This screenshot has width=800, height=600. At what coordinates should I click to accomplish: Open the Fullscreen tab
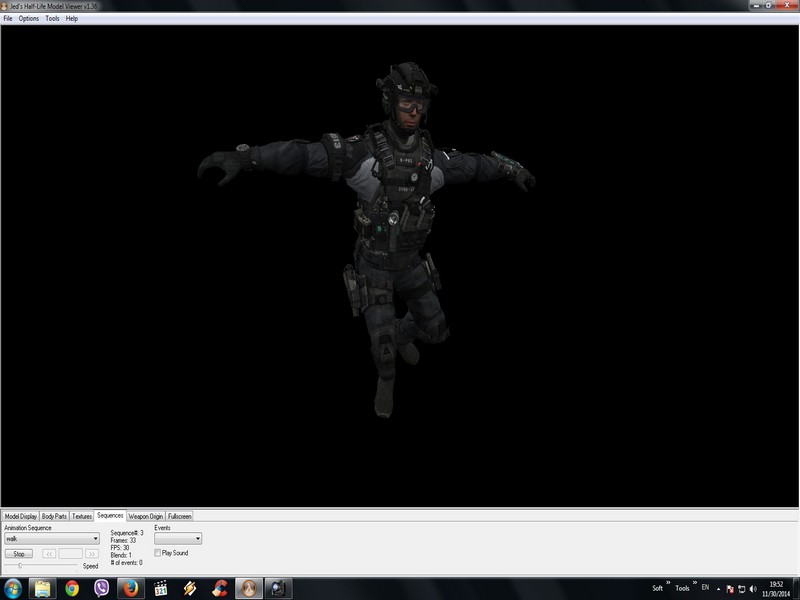pos(180,516)
